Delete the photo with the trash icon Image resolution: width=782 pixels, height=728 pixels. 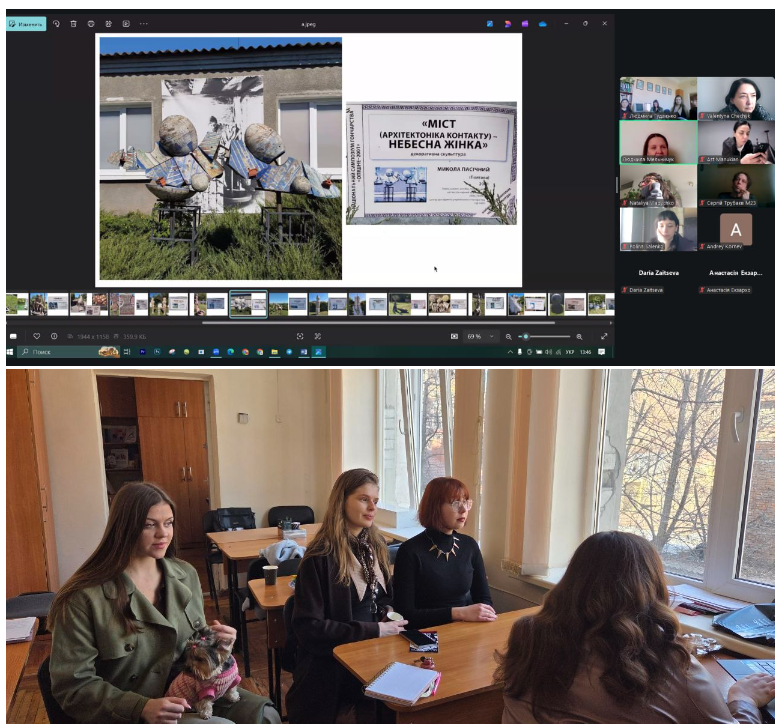[x=74, y=23]
